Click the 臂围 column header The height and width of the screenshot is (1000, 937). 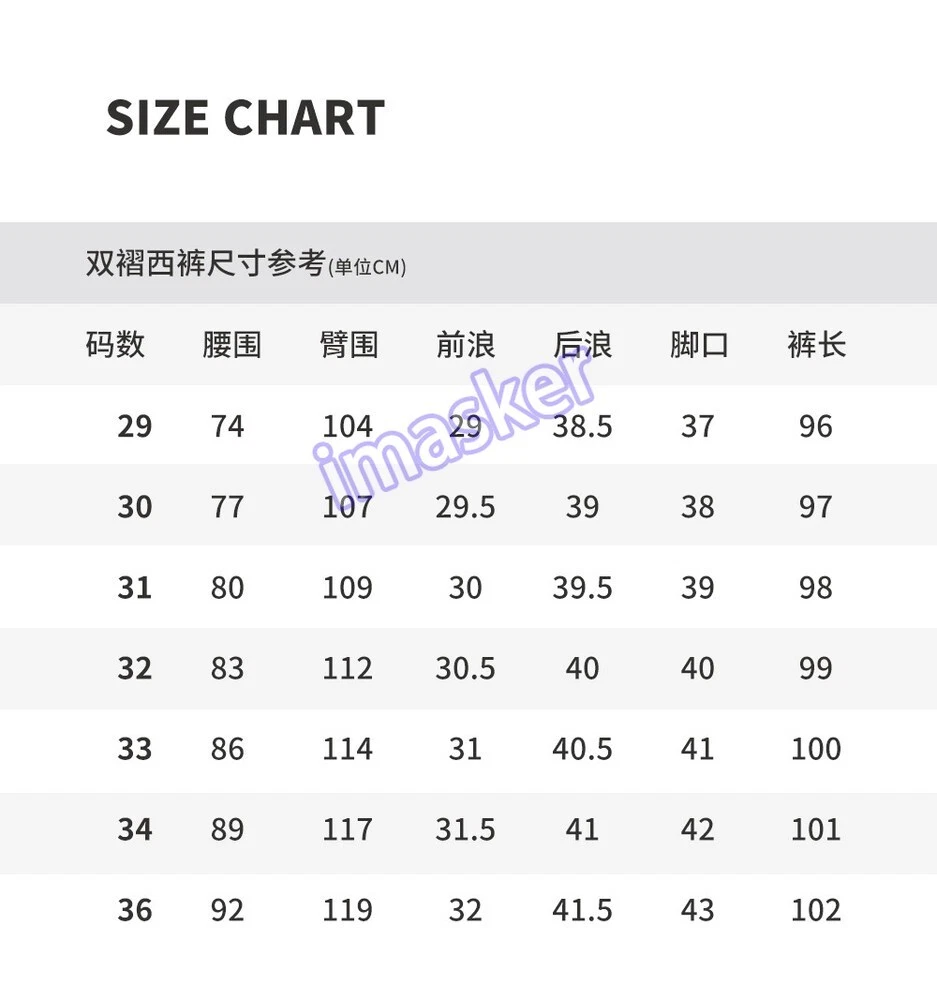coord(349,345)
